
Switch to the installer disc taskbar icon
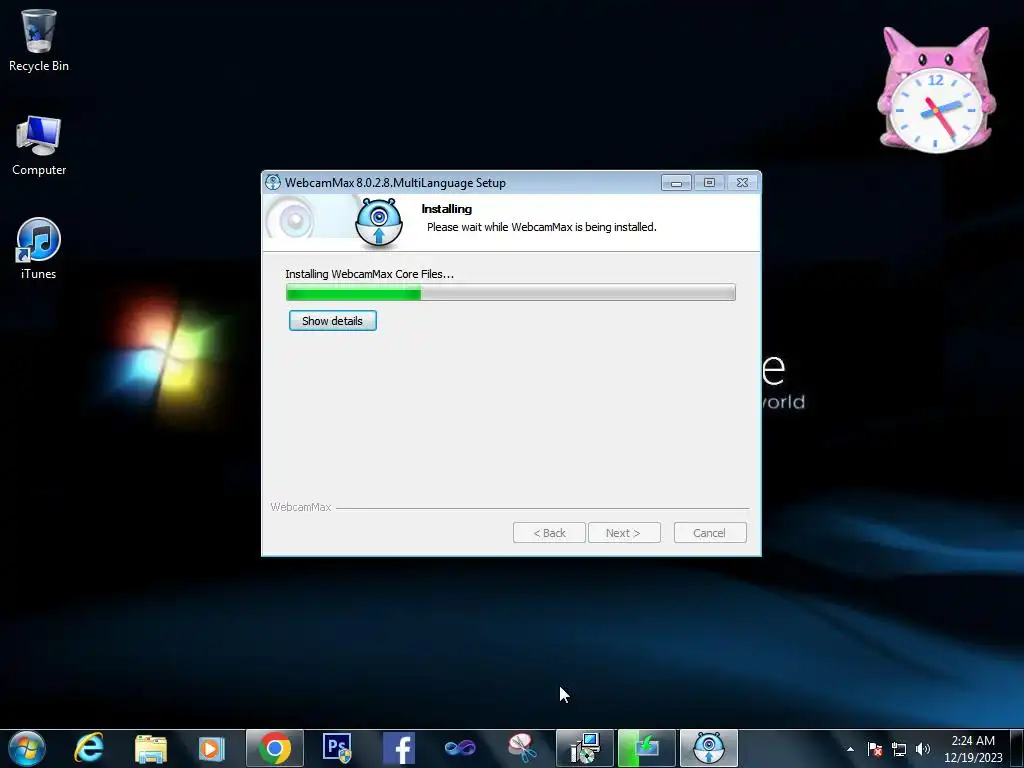(x=584, y=748)
